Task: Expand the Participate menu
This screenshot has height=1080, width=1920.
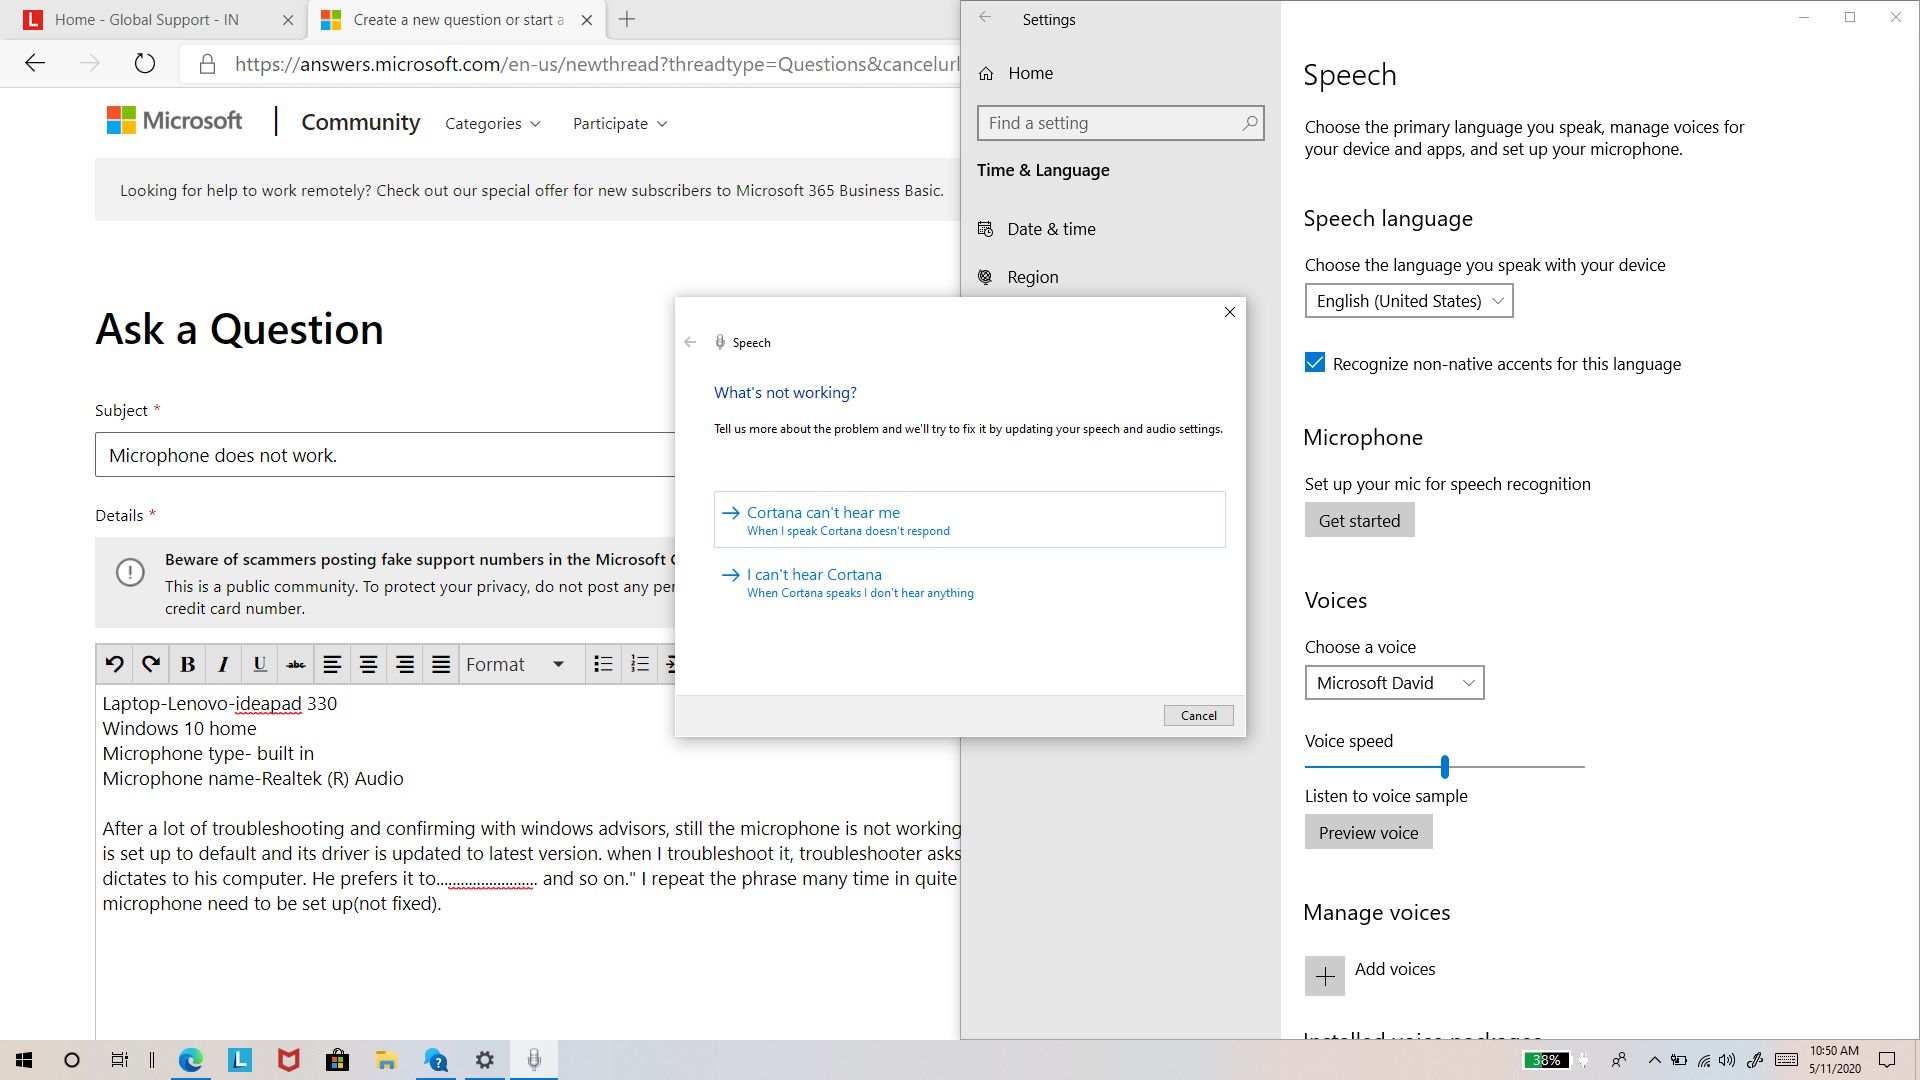Action: (x=620, y=123)
